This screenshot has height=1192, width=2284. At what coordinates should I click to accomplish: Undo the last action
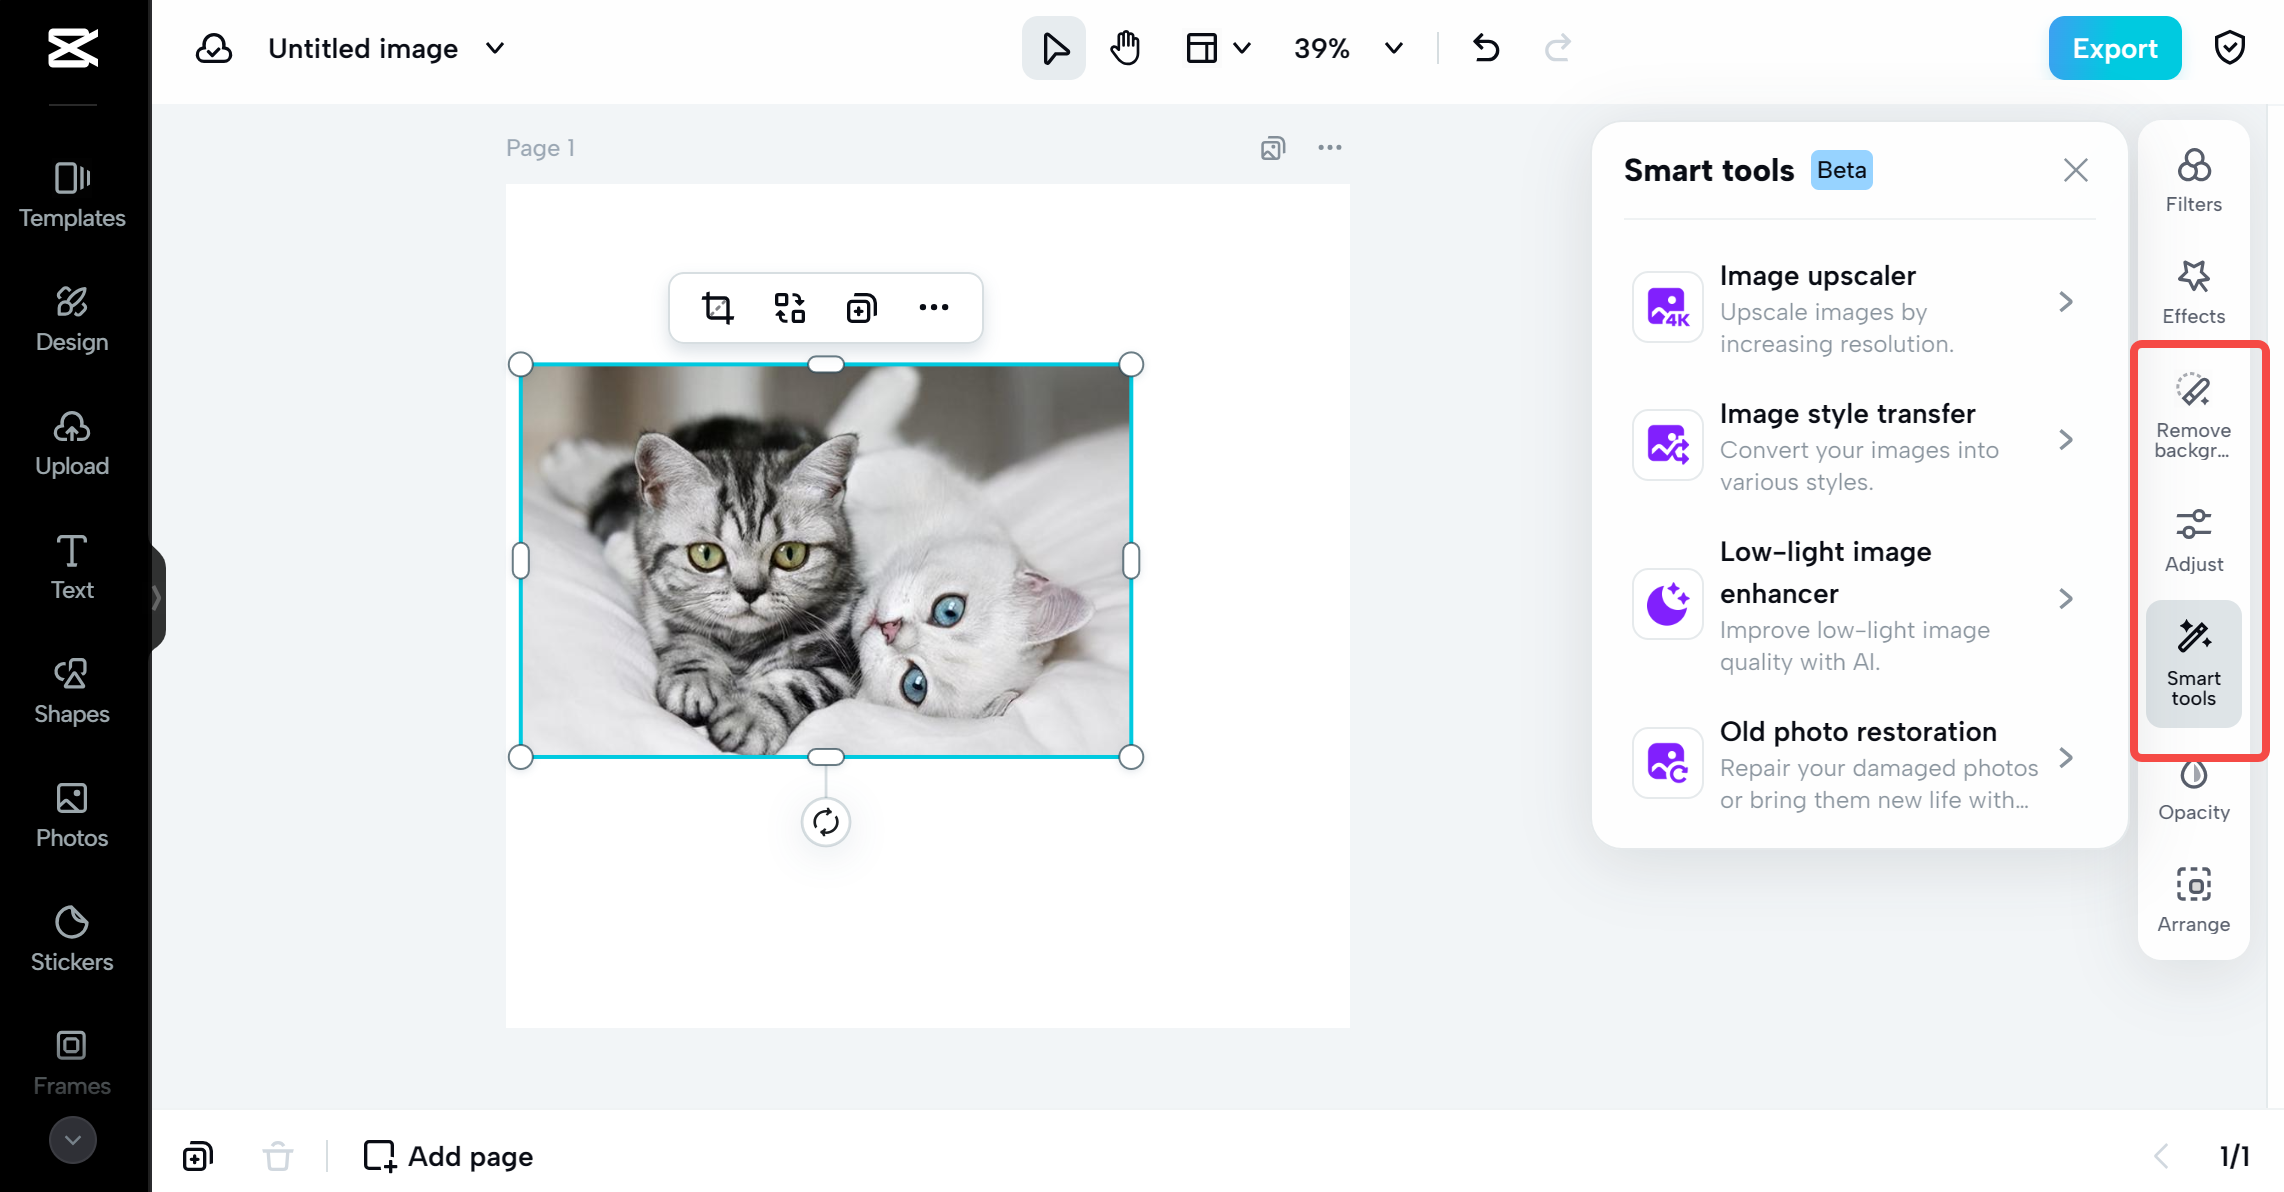[1486, 48]
